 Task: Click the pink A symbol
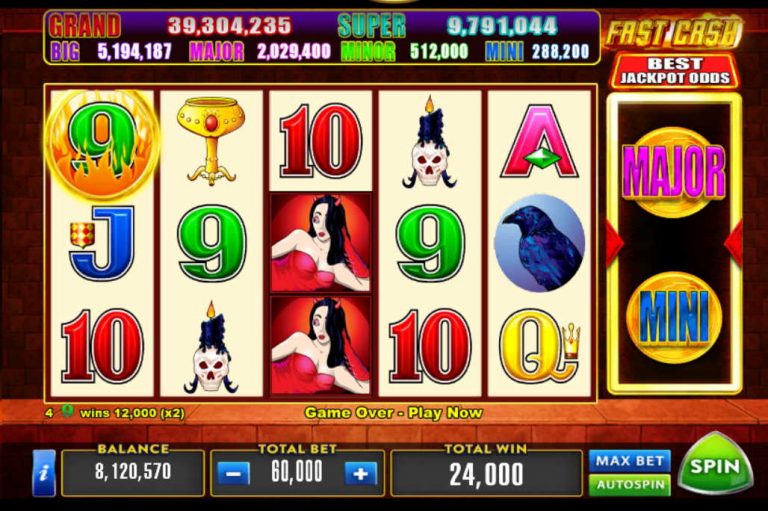539,141
